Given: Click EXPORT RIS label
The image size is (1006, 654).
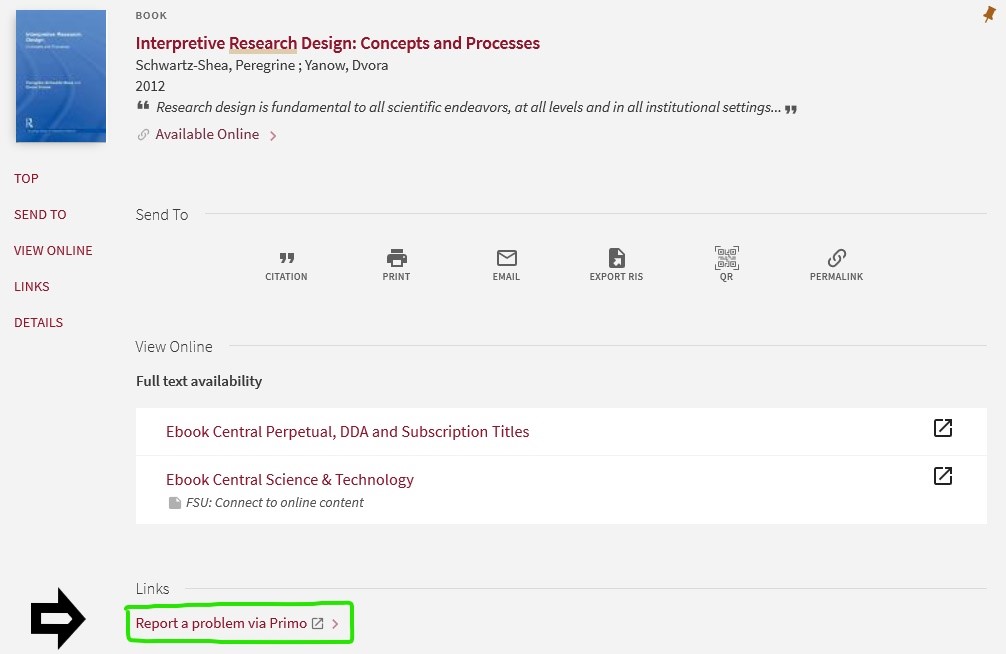Looking at the screenshot, I should point(617,277).
